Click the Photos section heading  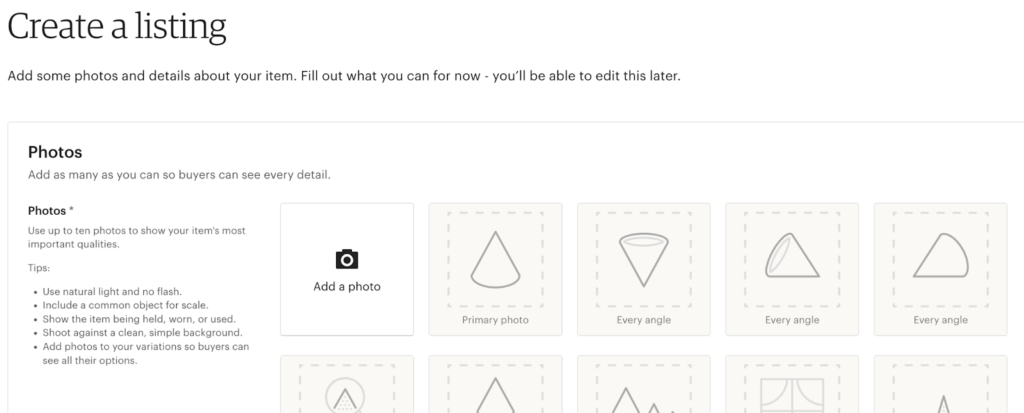coord(55,152)
